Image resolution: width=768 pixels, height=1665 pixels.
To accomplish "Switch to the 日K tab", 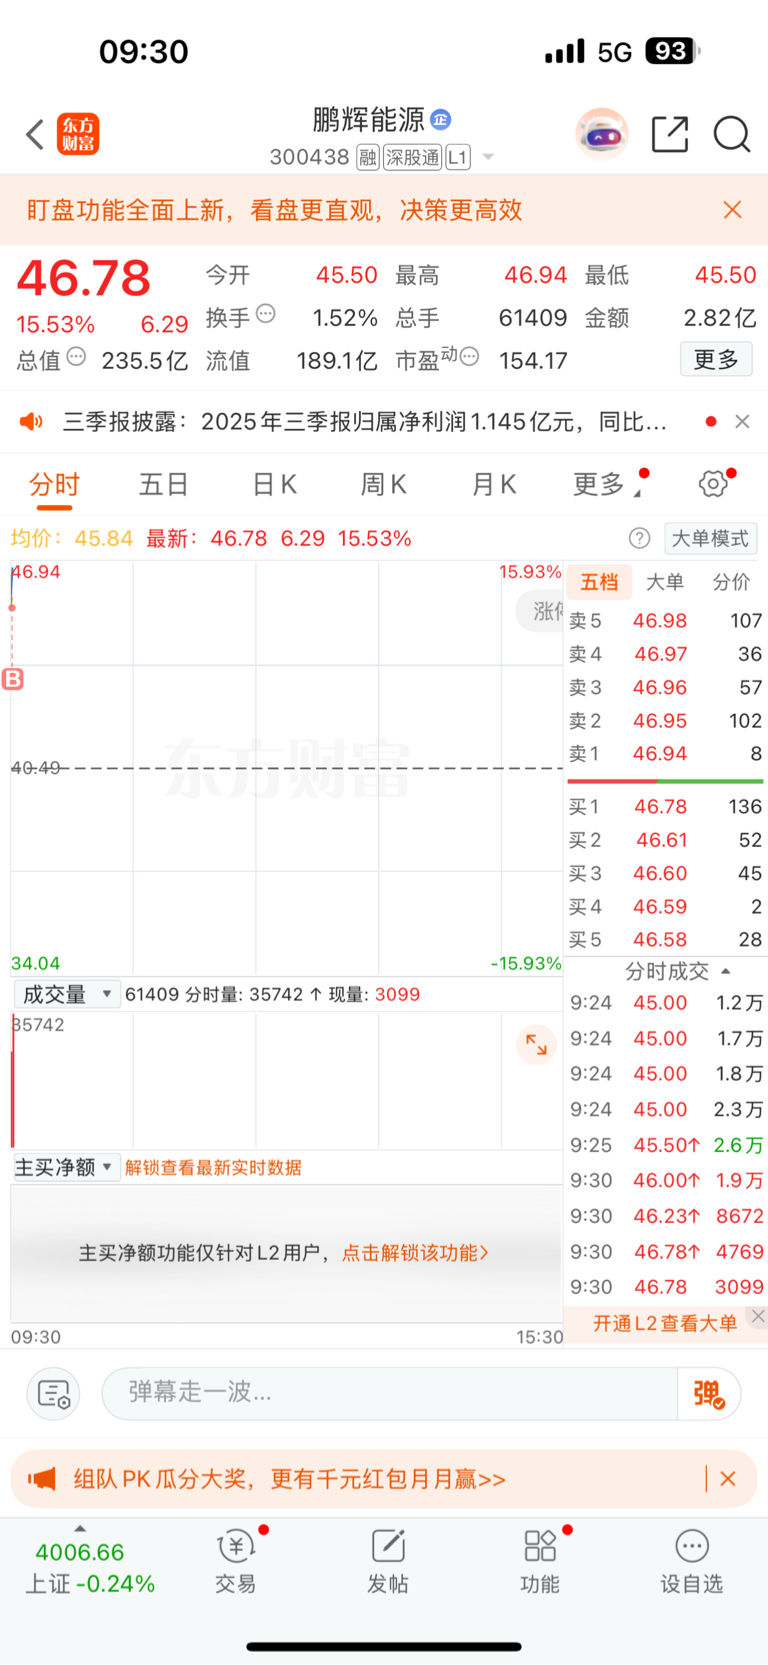I will (x=274, y=485).
